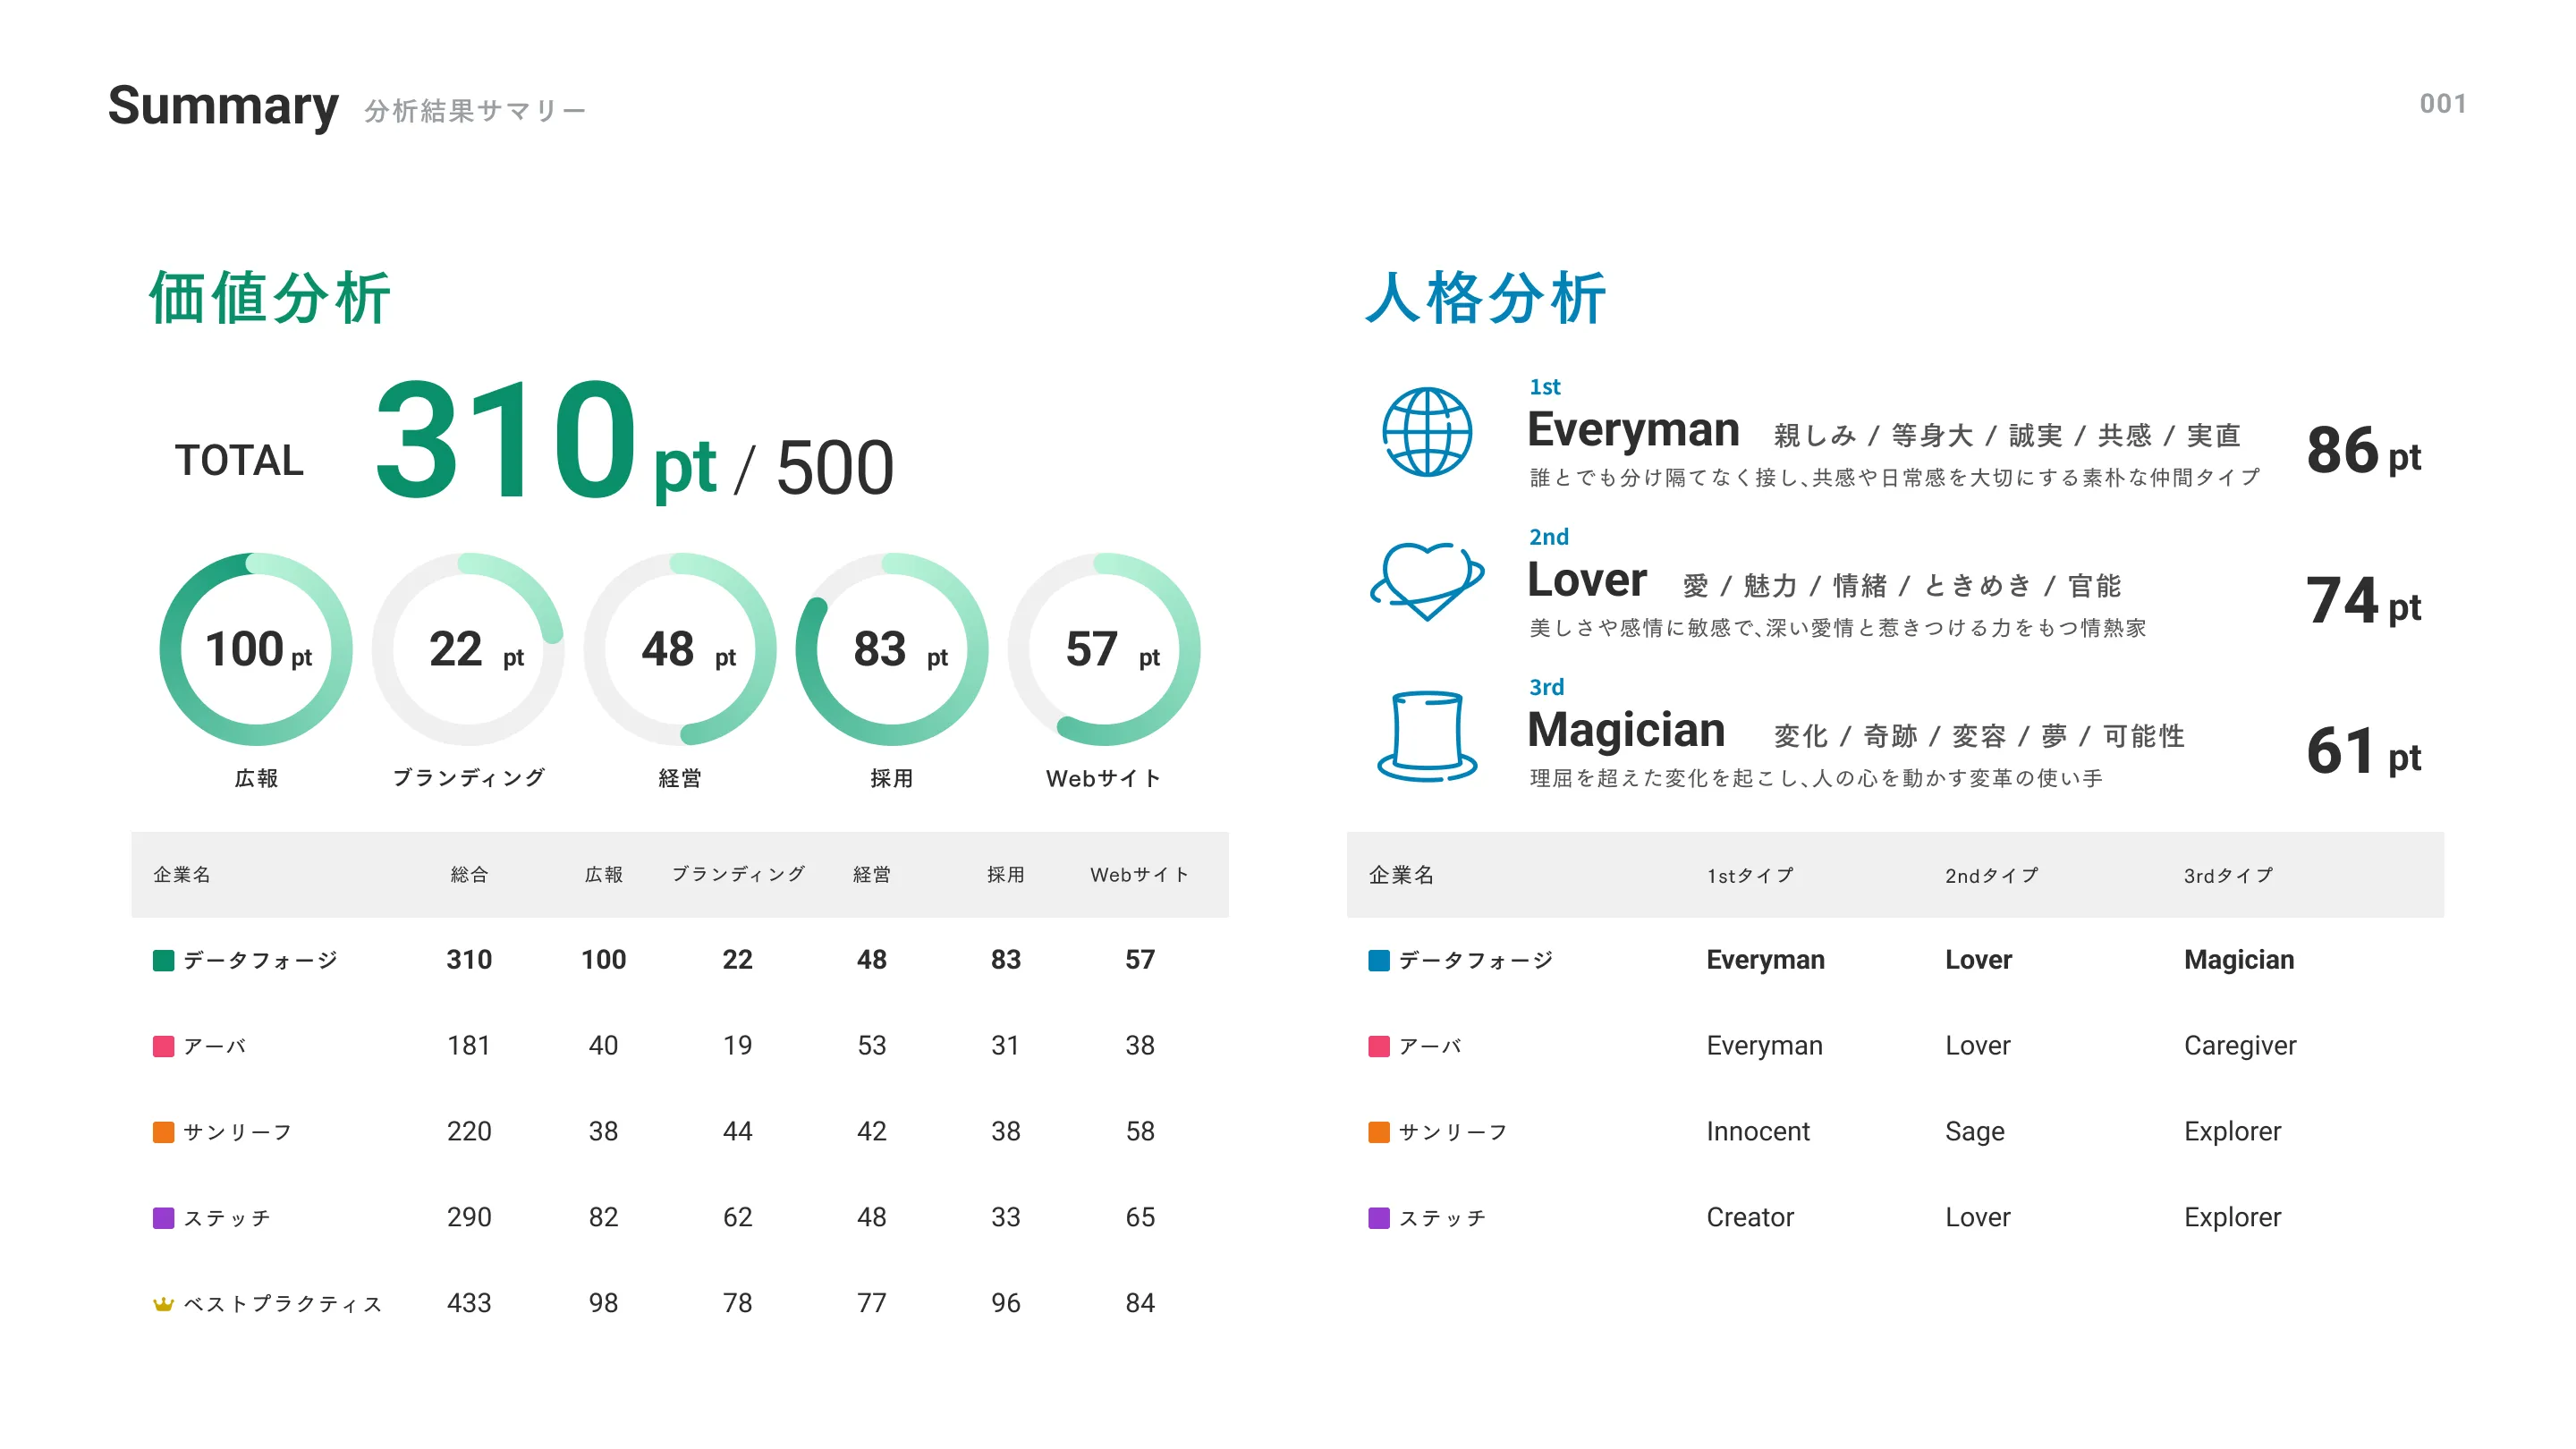Click the 総合 column header
This screenshot has width=2576, height=1449.
point(468,875)
